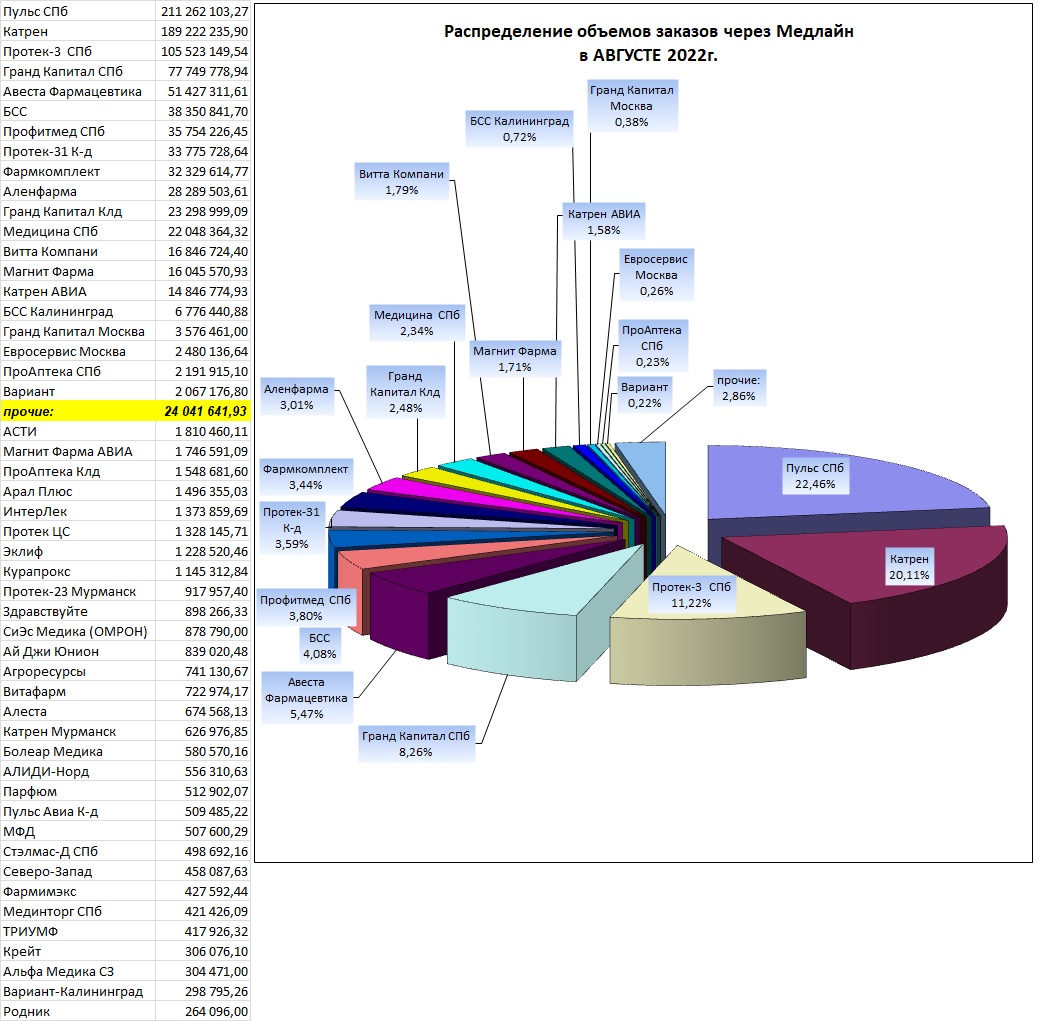Click the chart title text
Image resolution: width=1039 pixels, height=1021 pixels.
click(648, 43)
